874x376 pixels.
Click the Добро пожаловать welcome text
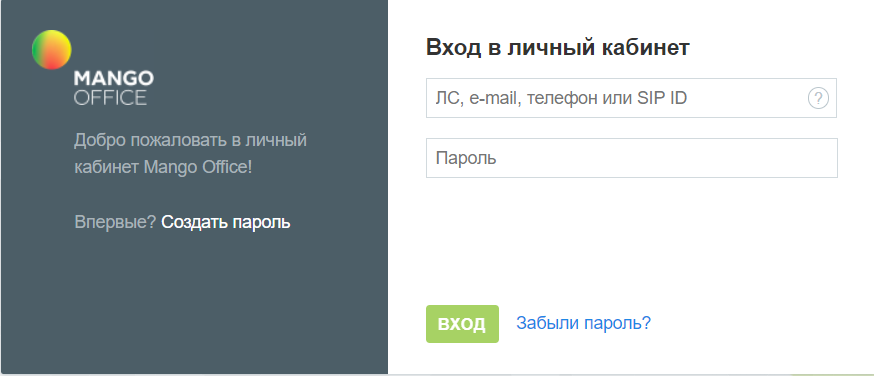190,153
